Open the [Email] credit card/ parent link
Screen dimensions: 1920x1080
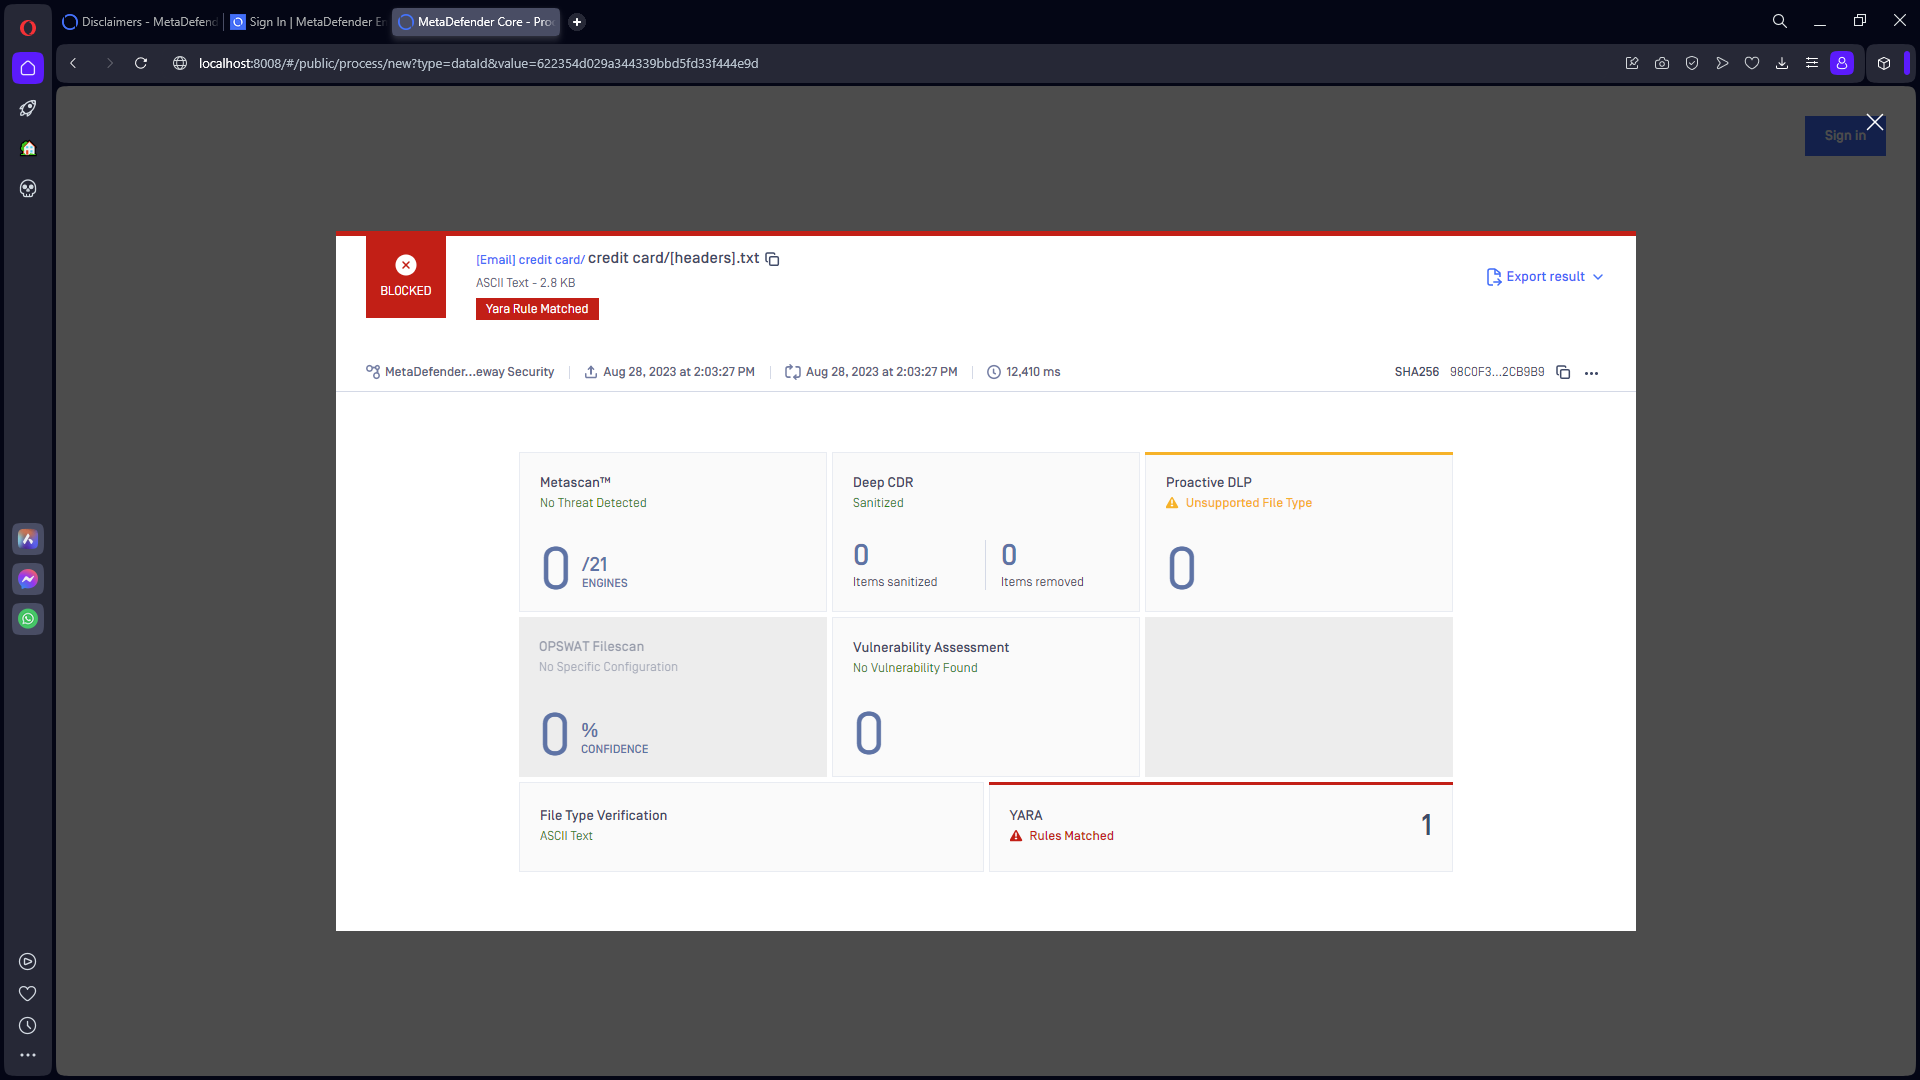pos(530,260)
